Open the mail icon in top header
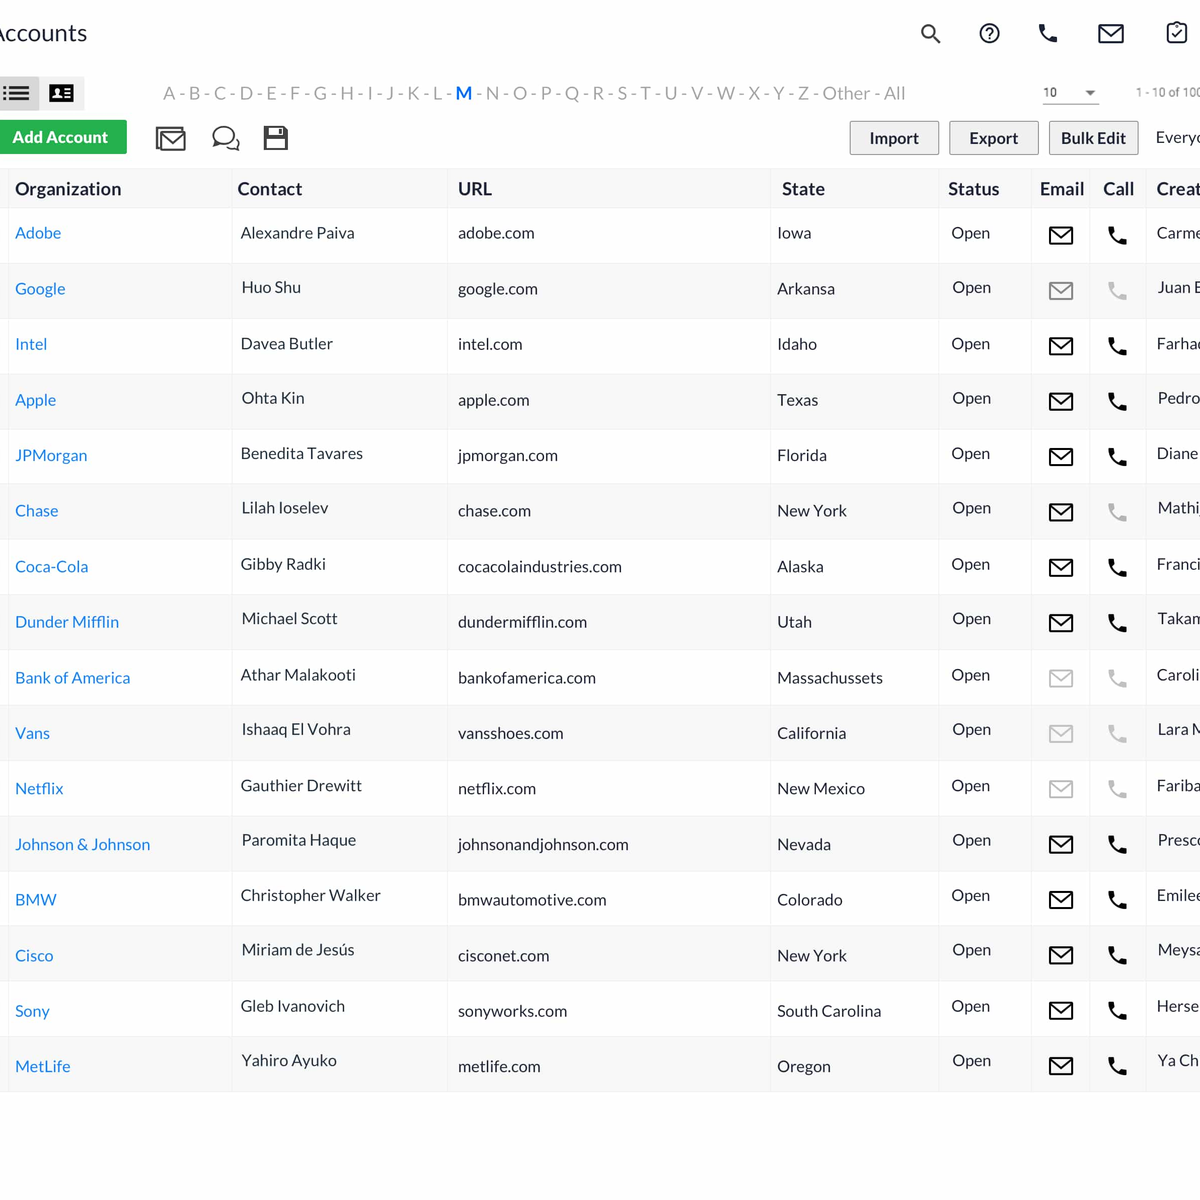 coord(1110,34)
